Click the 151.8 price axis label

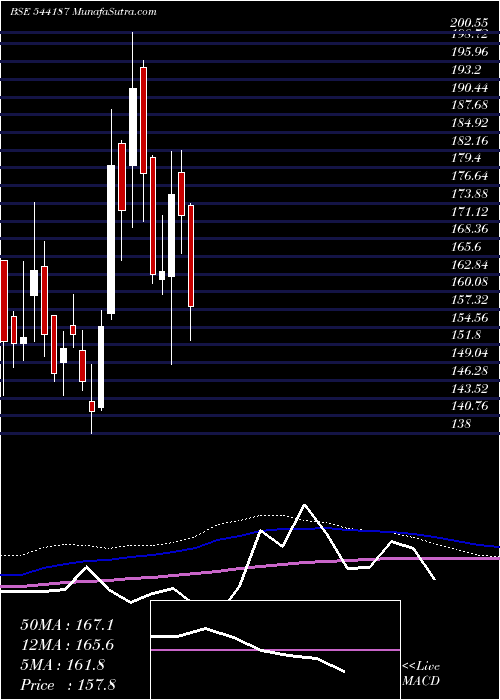point(466,335)
